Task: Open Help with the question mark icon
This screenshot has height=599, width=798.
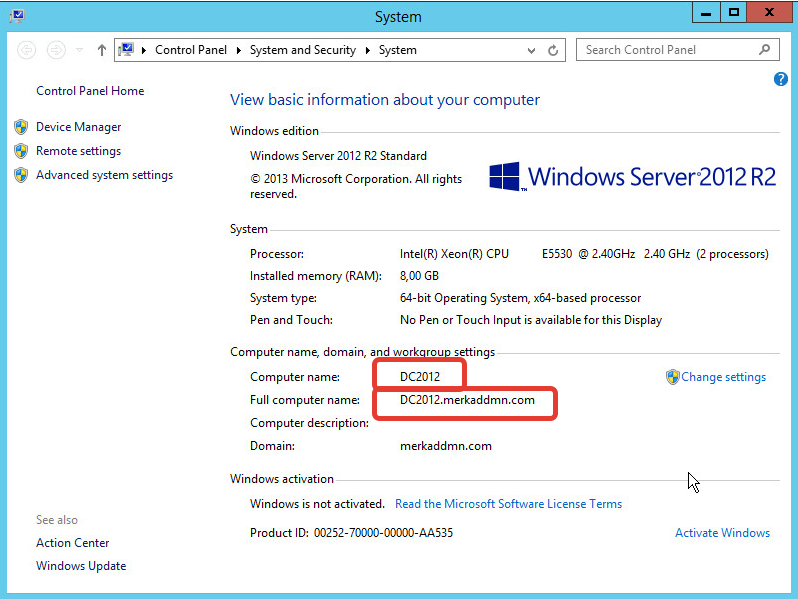Action: (781, 79)
